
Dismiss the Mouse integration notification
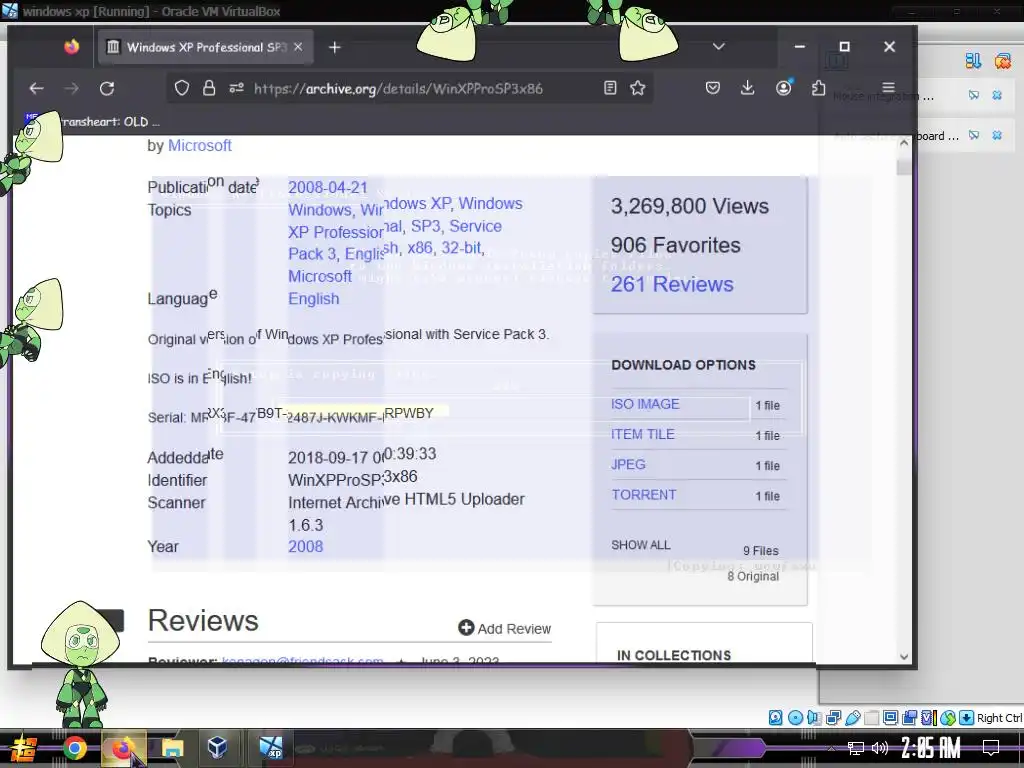point(997,95)
